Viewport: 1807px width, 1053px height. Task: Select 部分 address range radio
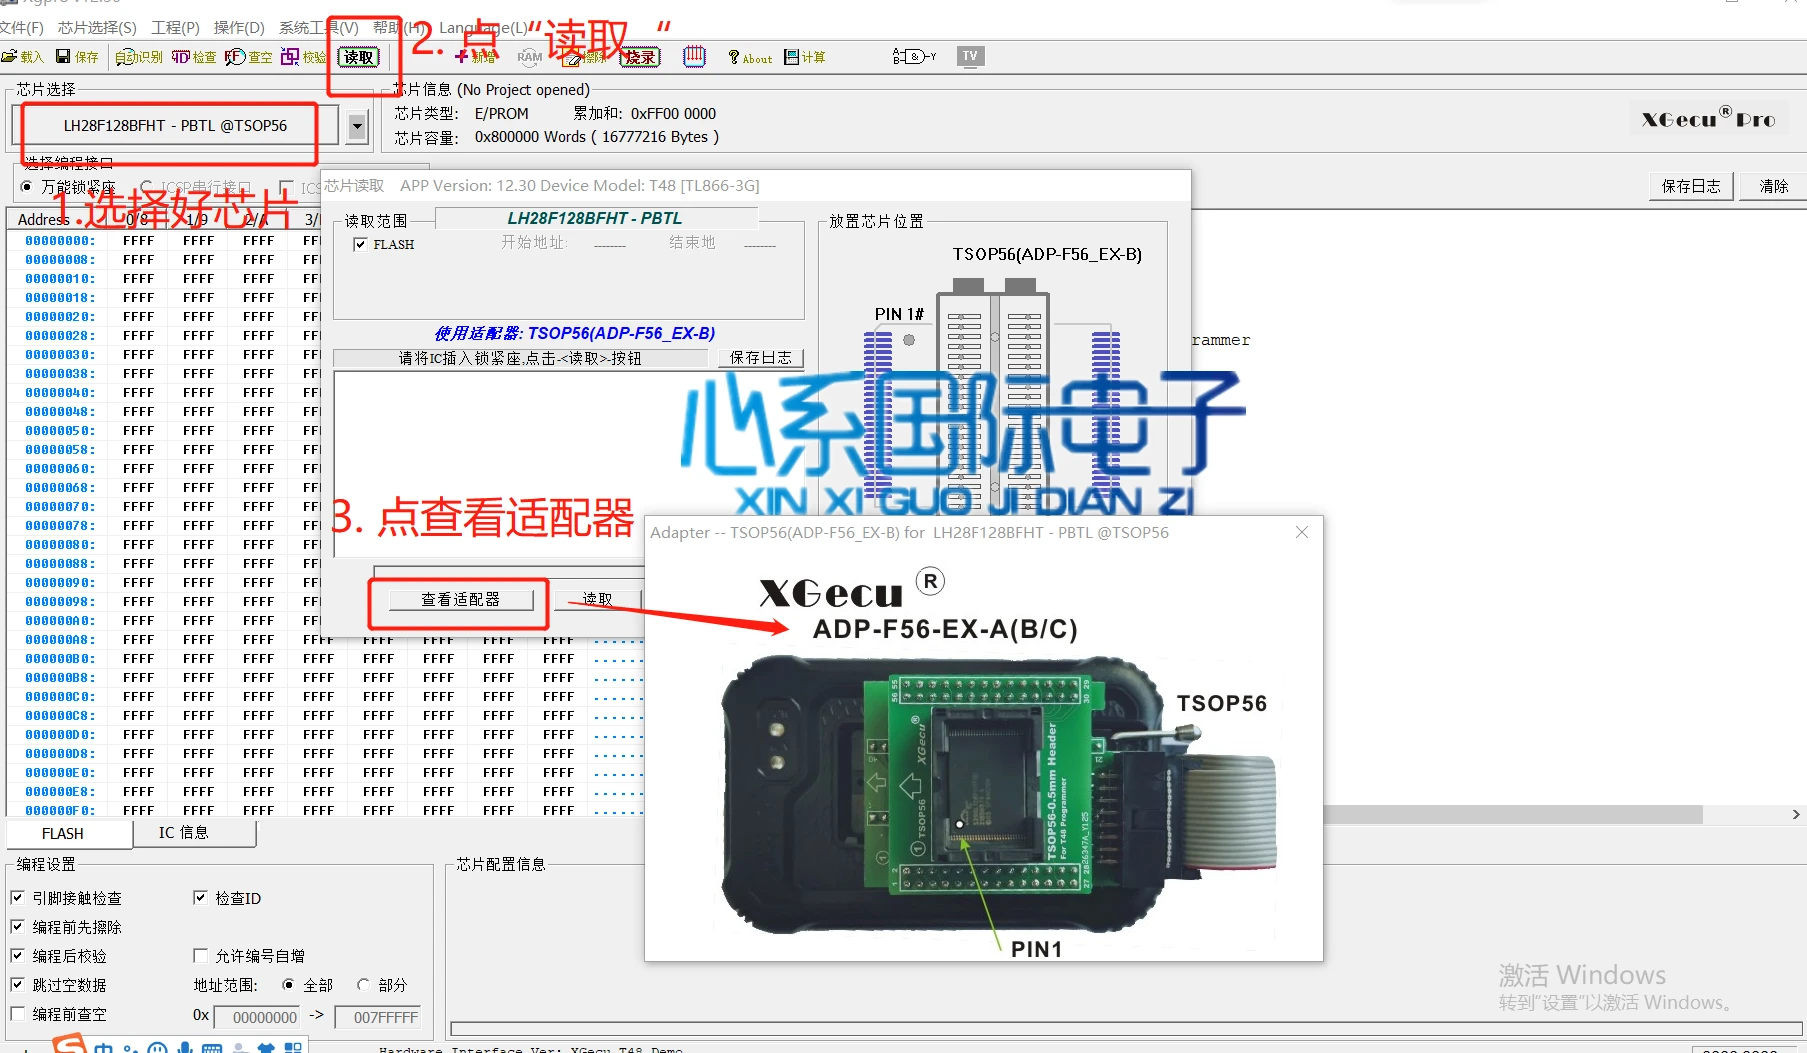363,985
